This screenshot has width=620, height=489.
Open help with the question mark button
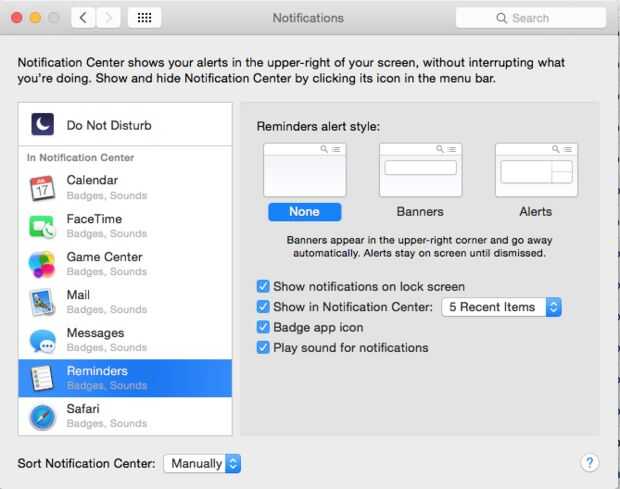590,463
